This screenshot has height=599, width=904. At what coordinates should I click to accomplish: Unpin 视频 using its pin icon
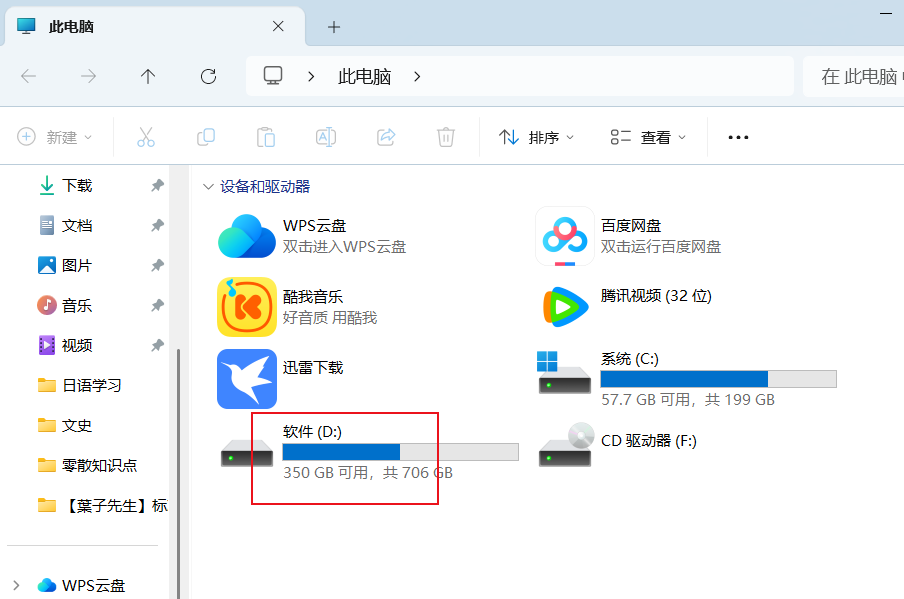pos(157,345)
